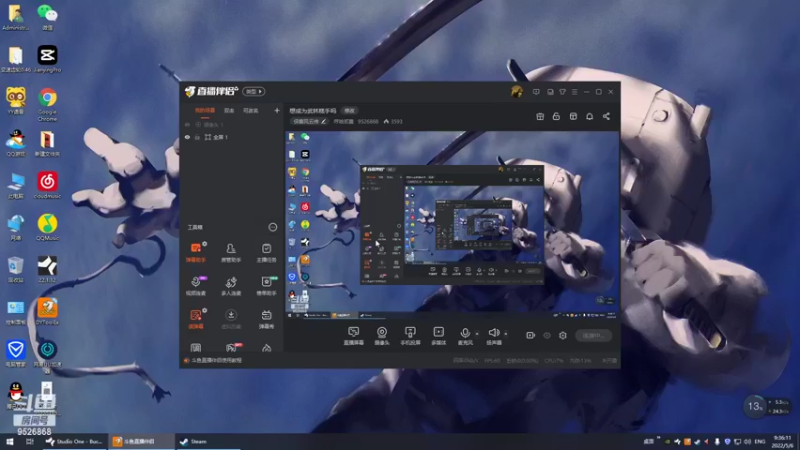
Task: Expand speaker options arrow
Action: click(x=506, y=334)
